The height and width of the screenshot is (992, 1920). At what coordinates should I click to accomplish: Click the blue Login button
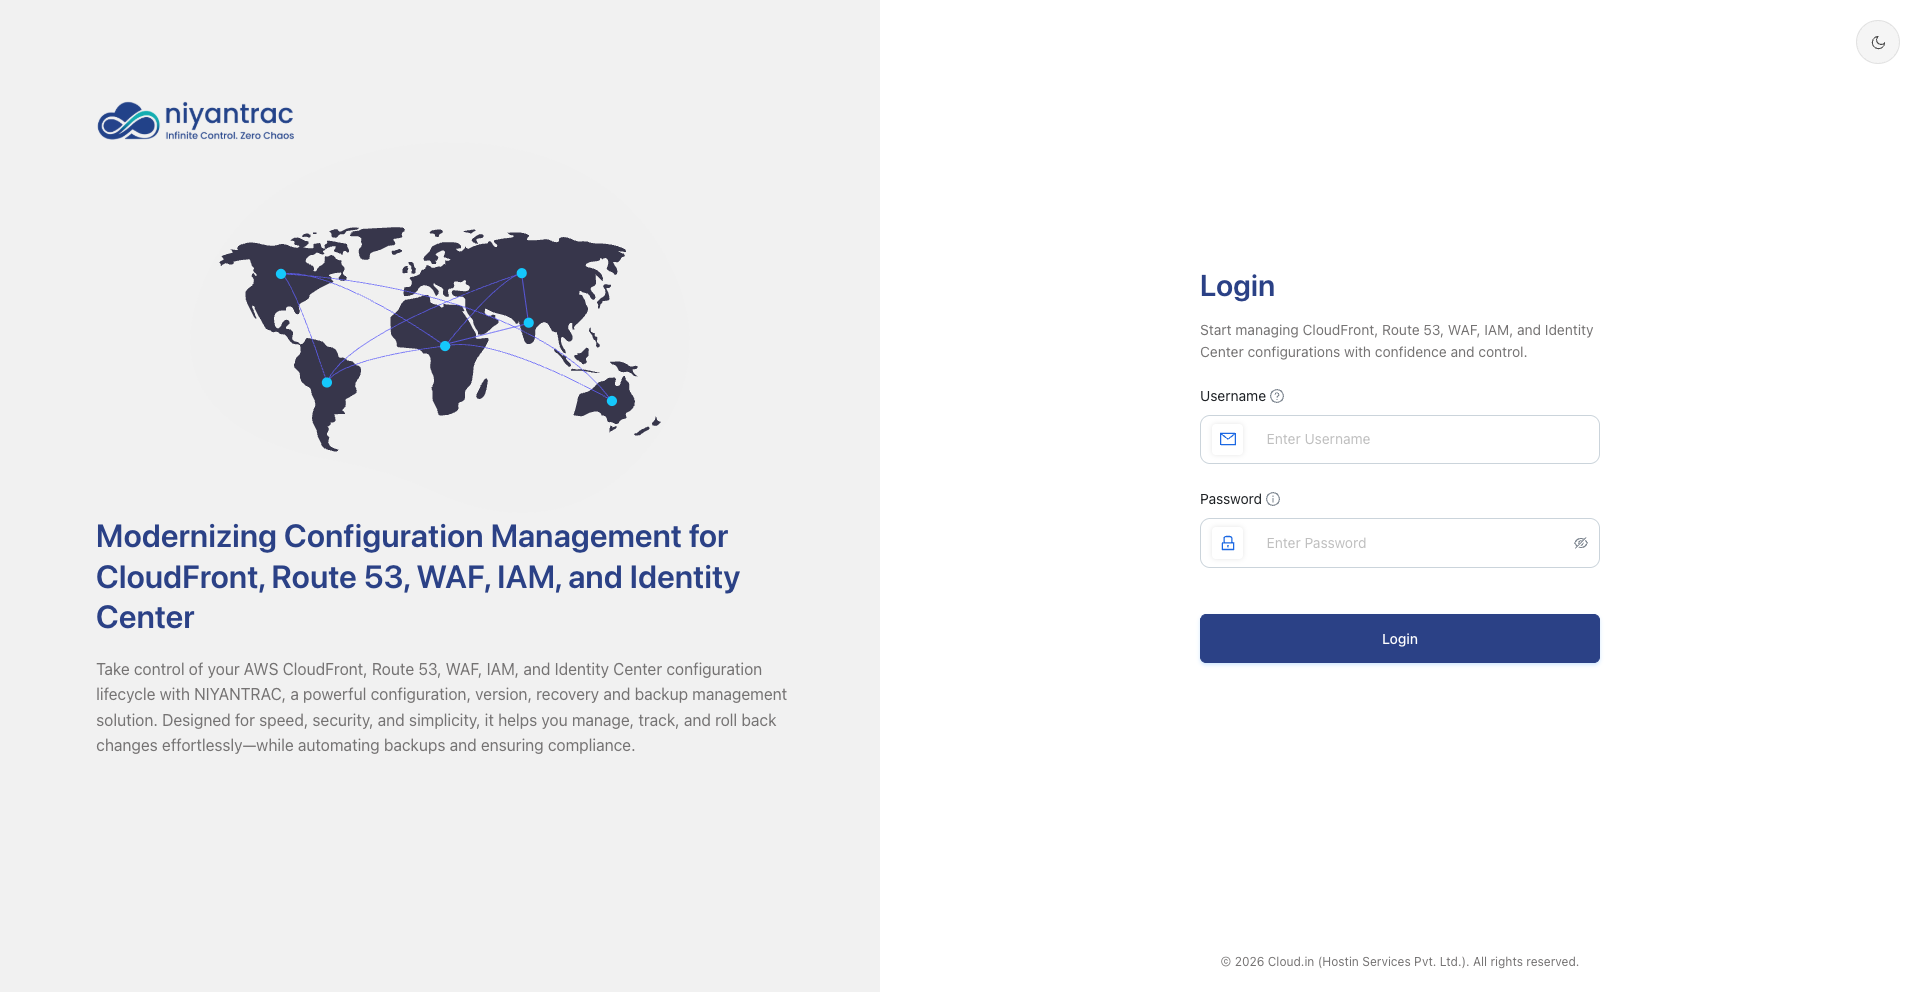point(1400,639)
